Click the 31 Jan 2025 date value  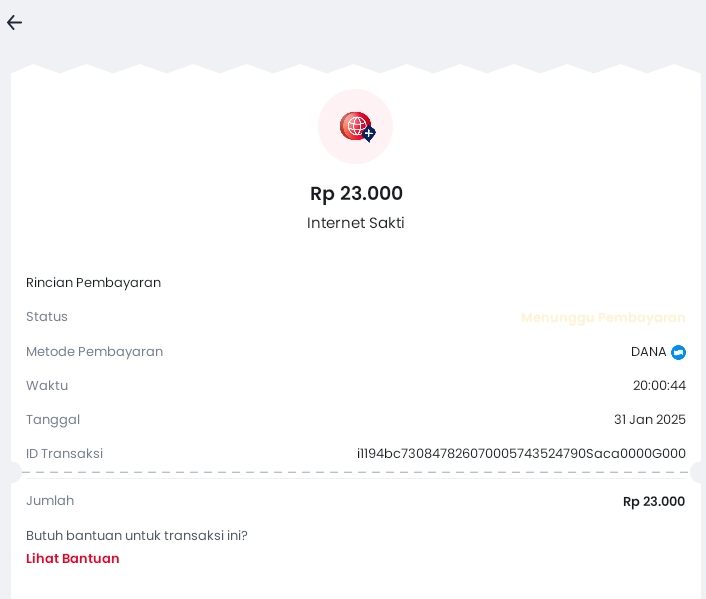(650, 419)
